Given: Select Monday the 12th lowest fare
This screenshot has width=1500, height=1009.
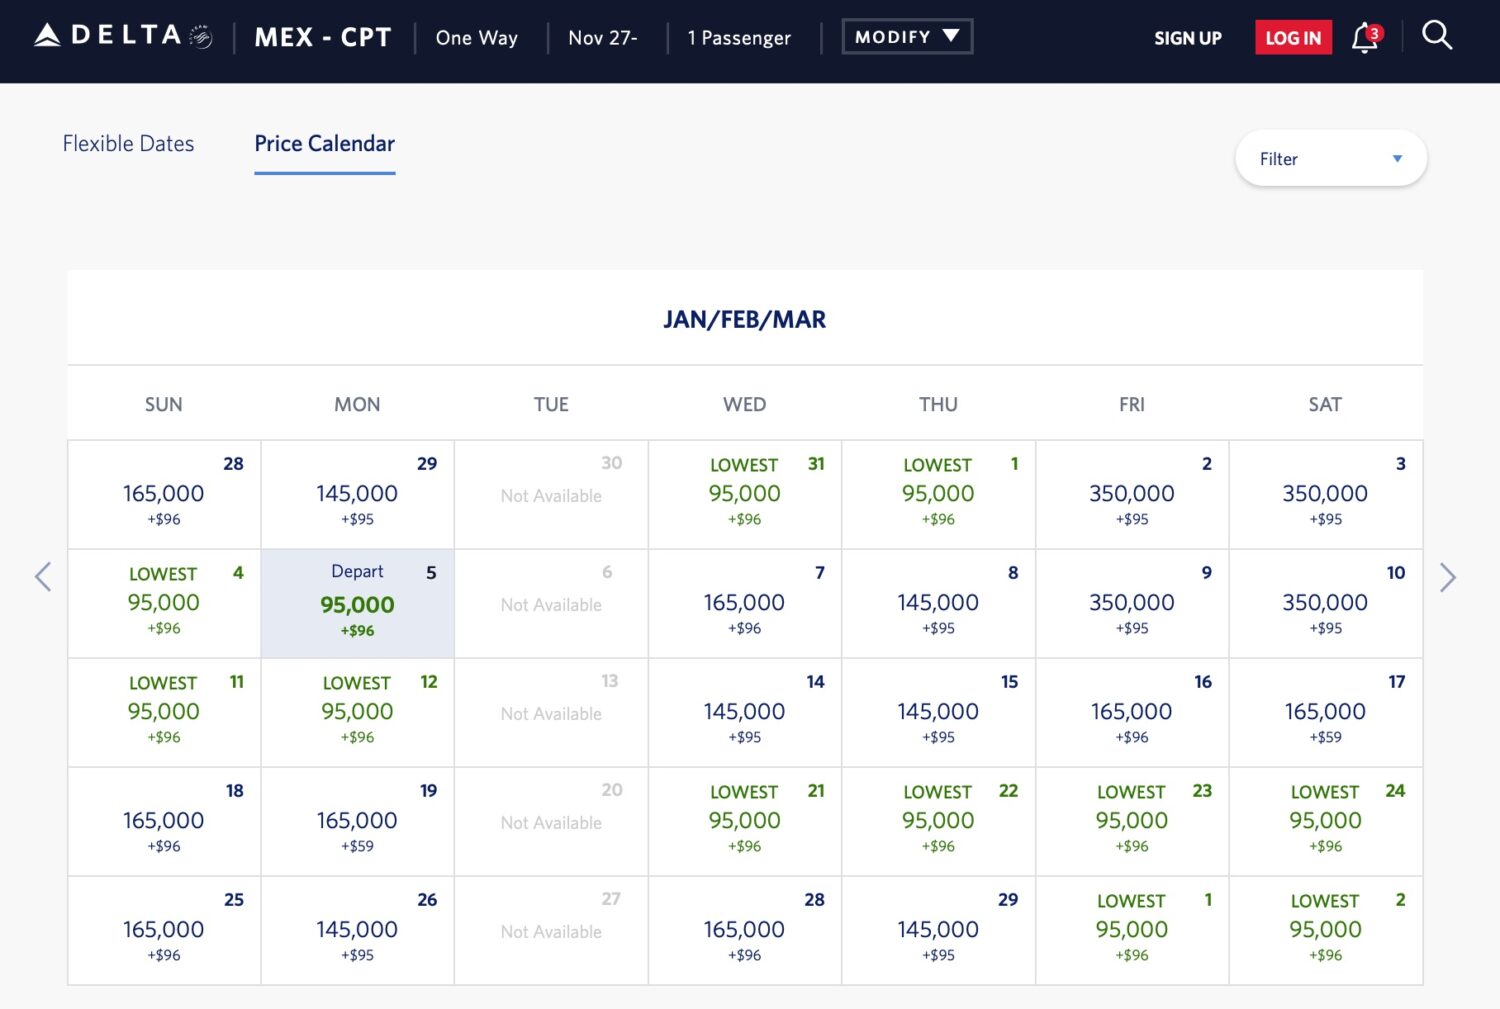Looking at the screenshot, I should [357, 712].
